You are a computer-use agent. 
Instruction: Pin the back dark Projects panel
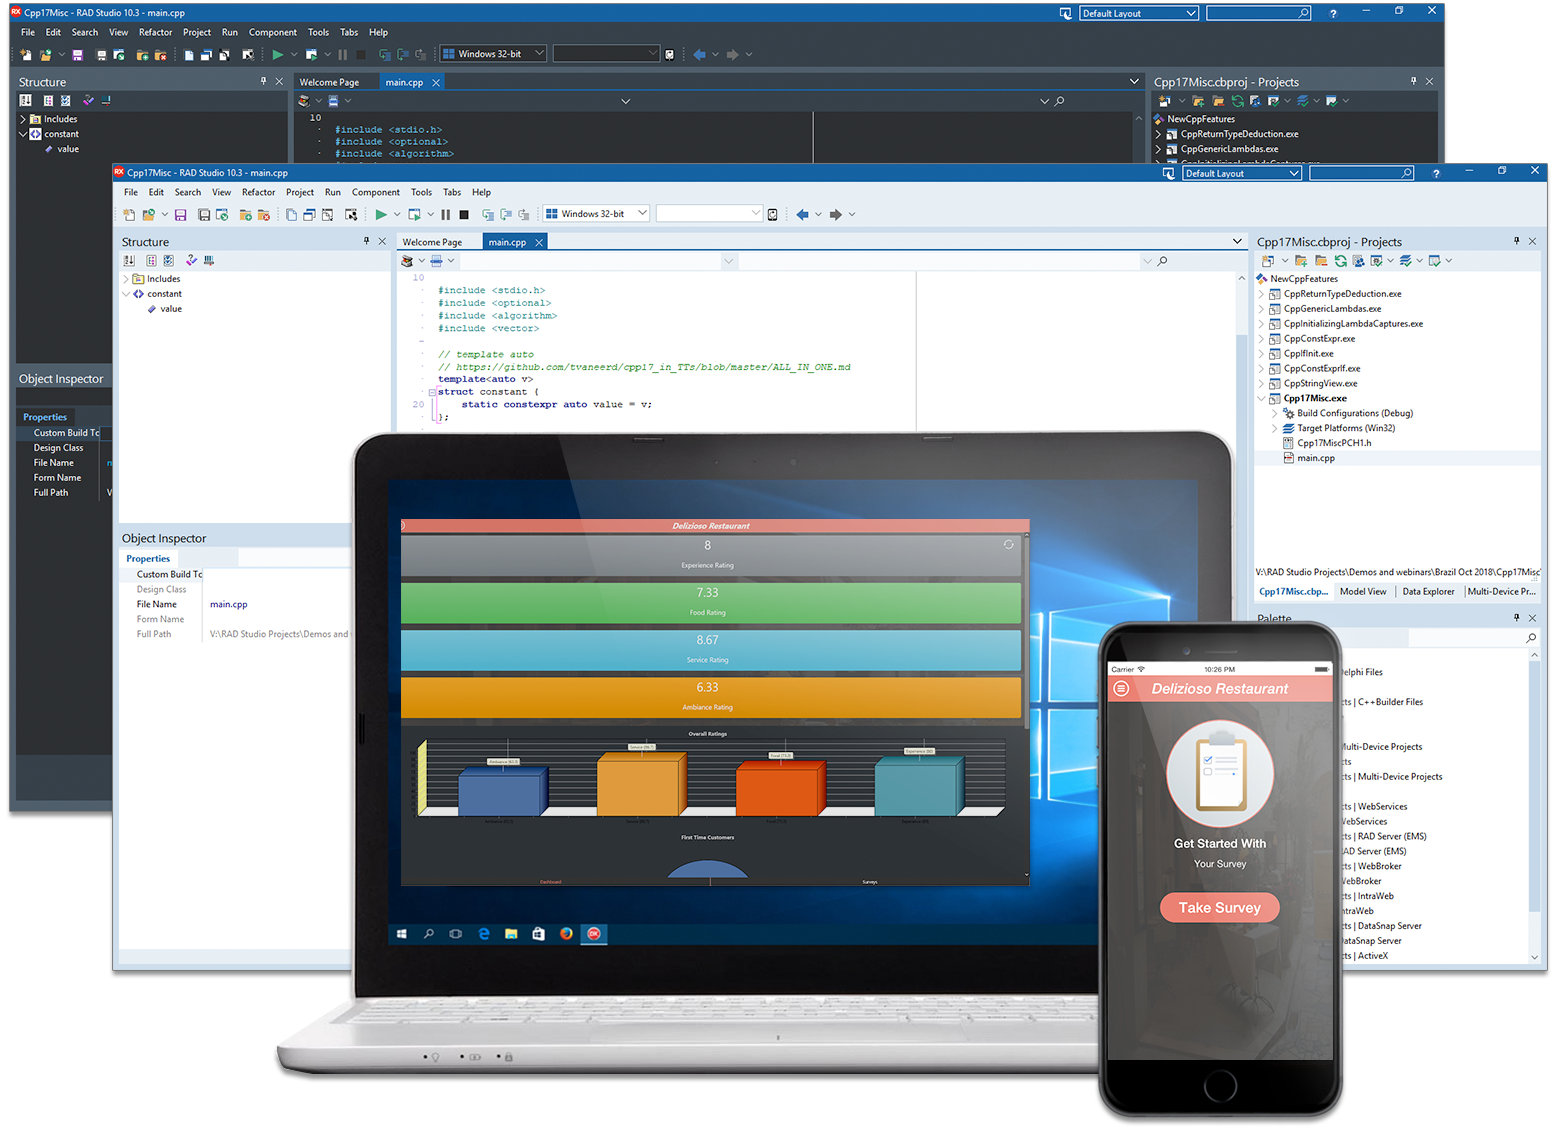click(x=1413, y=81)
